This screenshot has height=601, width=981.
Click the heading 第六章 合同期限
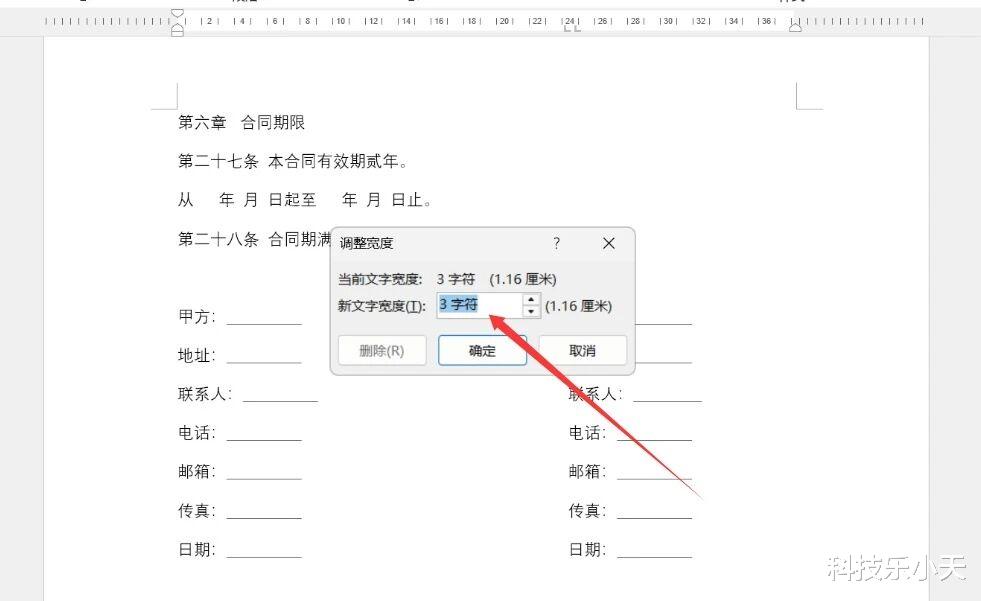click(241, 123)
